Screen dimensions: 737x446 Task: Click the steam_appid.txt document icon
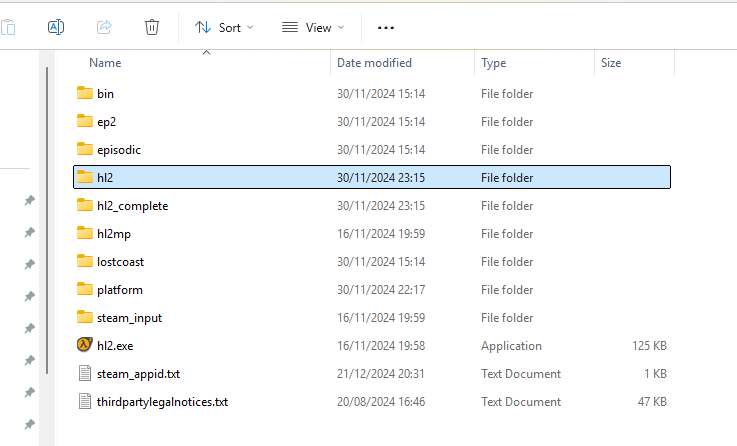coord(85,373)
